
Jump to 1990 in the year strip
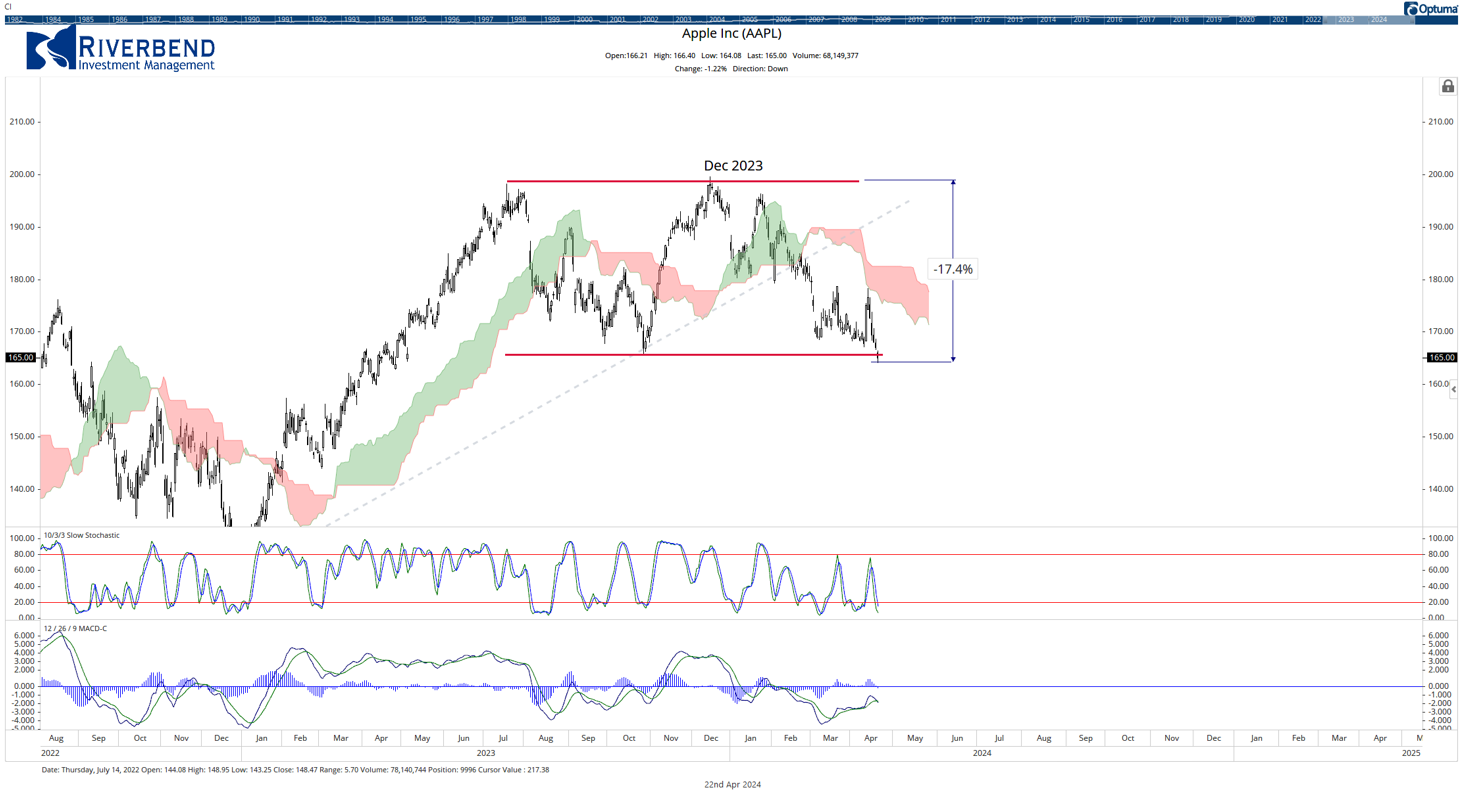click(251, 19)
